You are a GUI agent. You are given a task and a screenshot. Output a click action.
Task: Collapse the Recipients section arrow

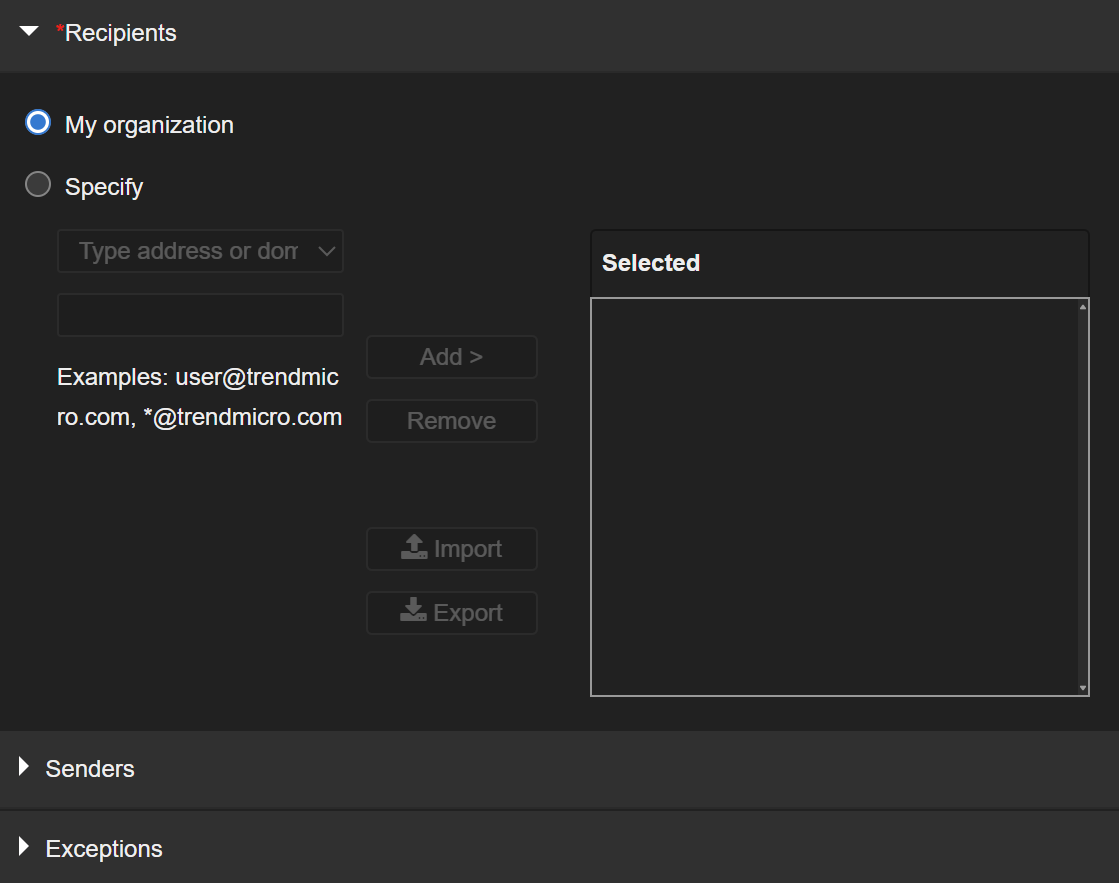(29, 32)
